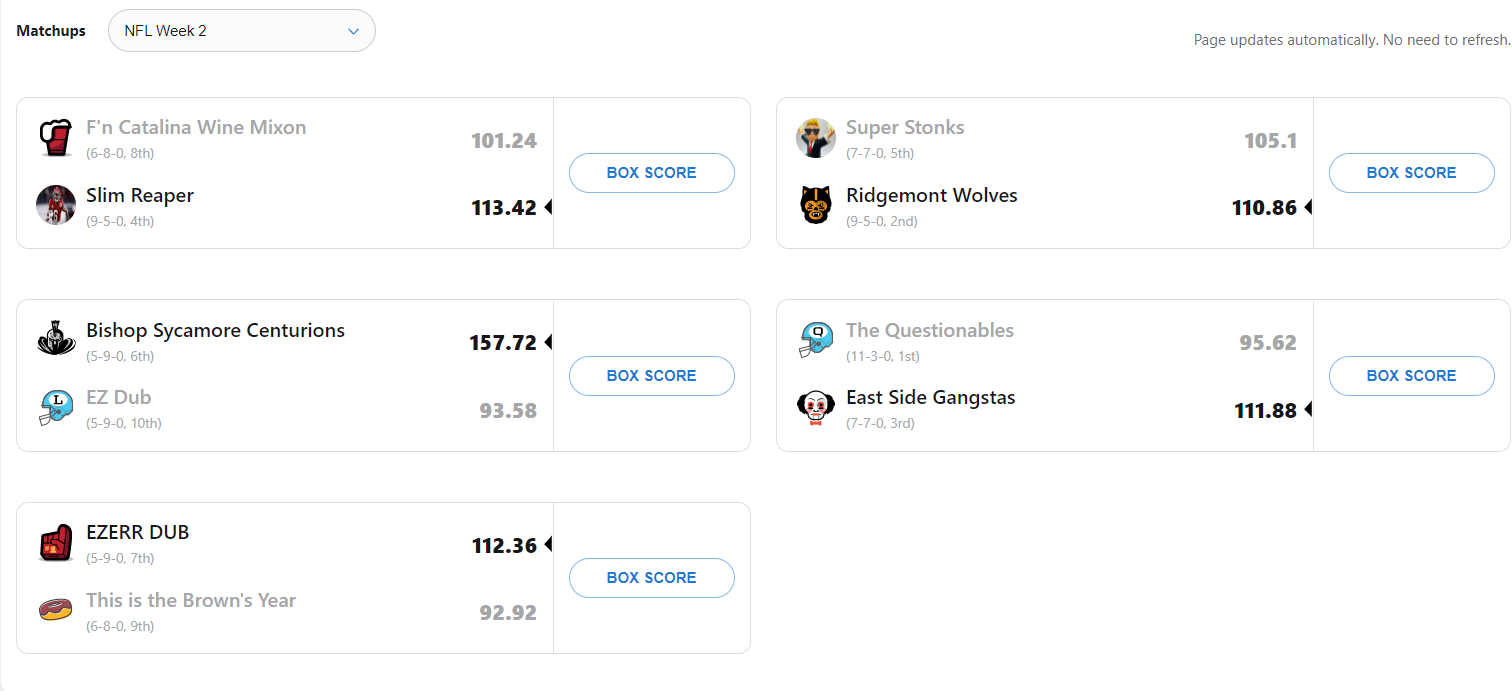Open Box Score for Bishop Sycamore Centurions matchup

coord(651,376)
